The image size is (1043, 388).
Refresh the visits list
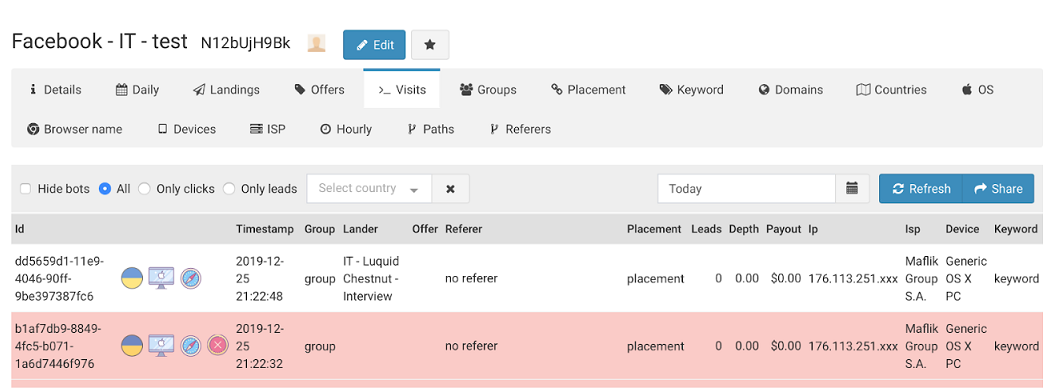[x=921, y=188]
